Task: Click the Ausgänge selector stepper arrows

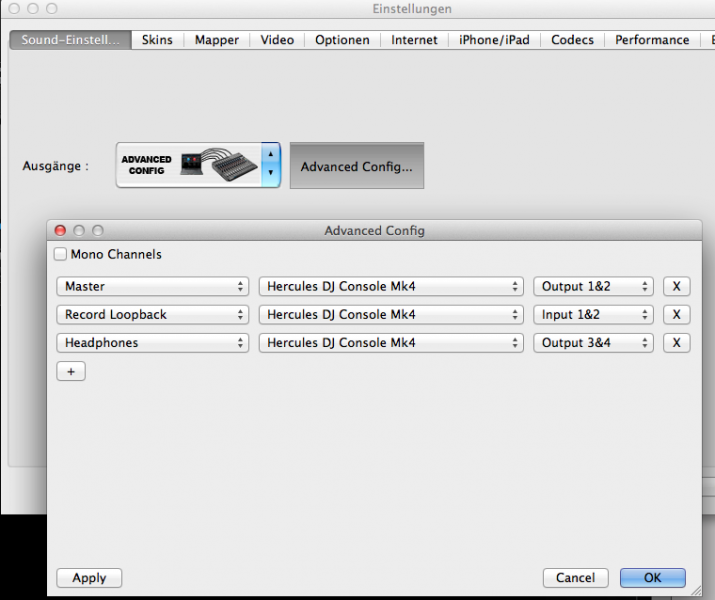Action: 270,165
